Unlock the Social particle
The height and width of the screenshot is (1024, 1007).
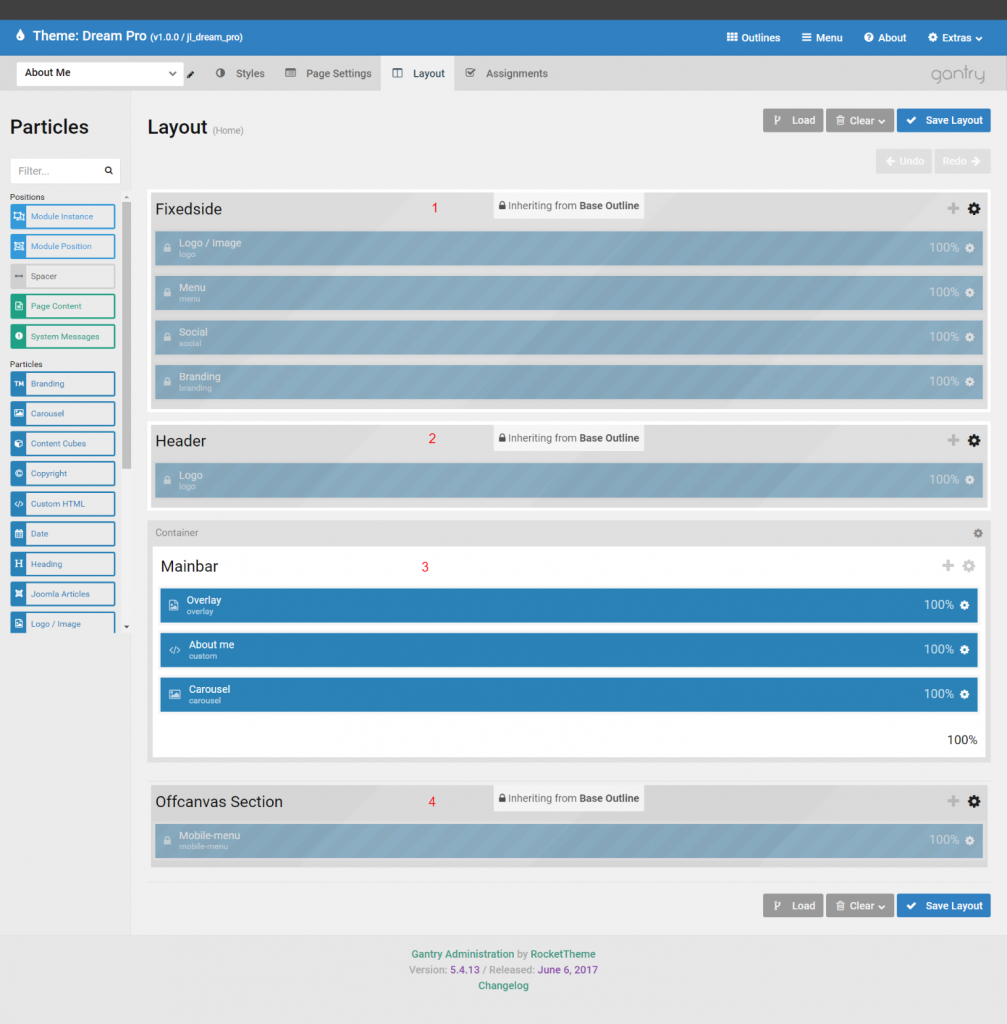tap(165, 337)
